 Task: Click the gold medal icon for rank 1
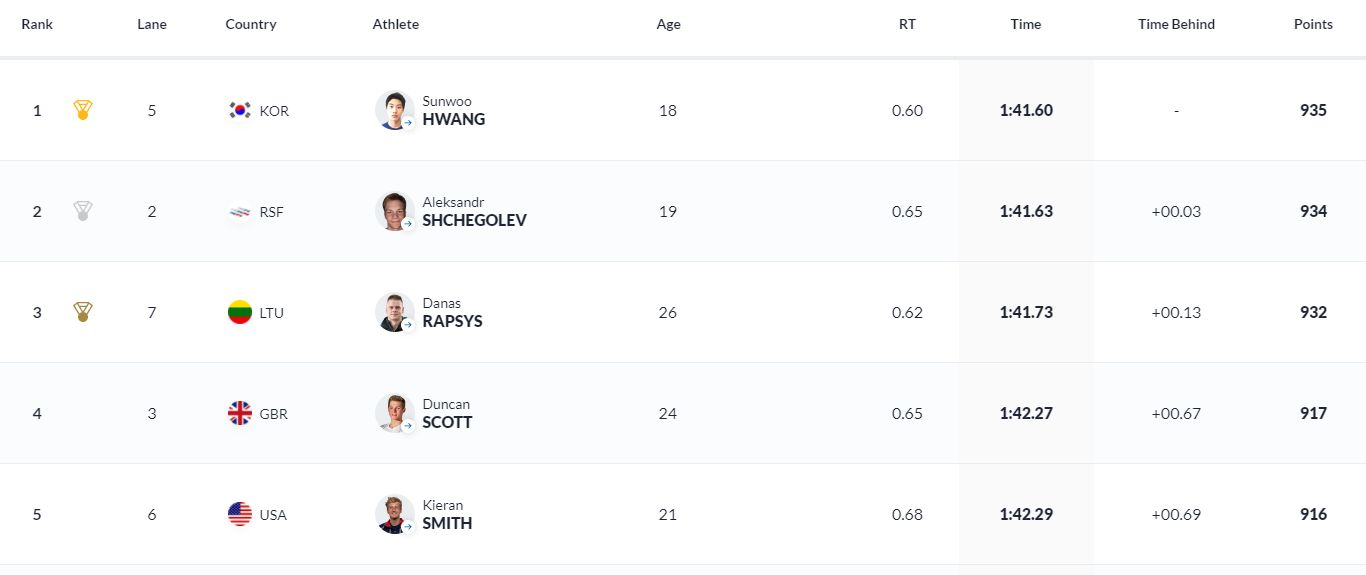click(83, 110)
